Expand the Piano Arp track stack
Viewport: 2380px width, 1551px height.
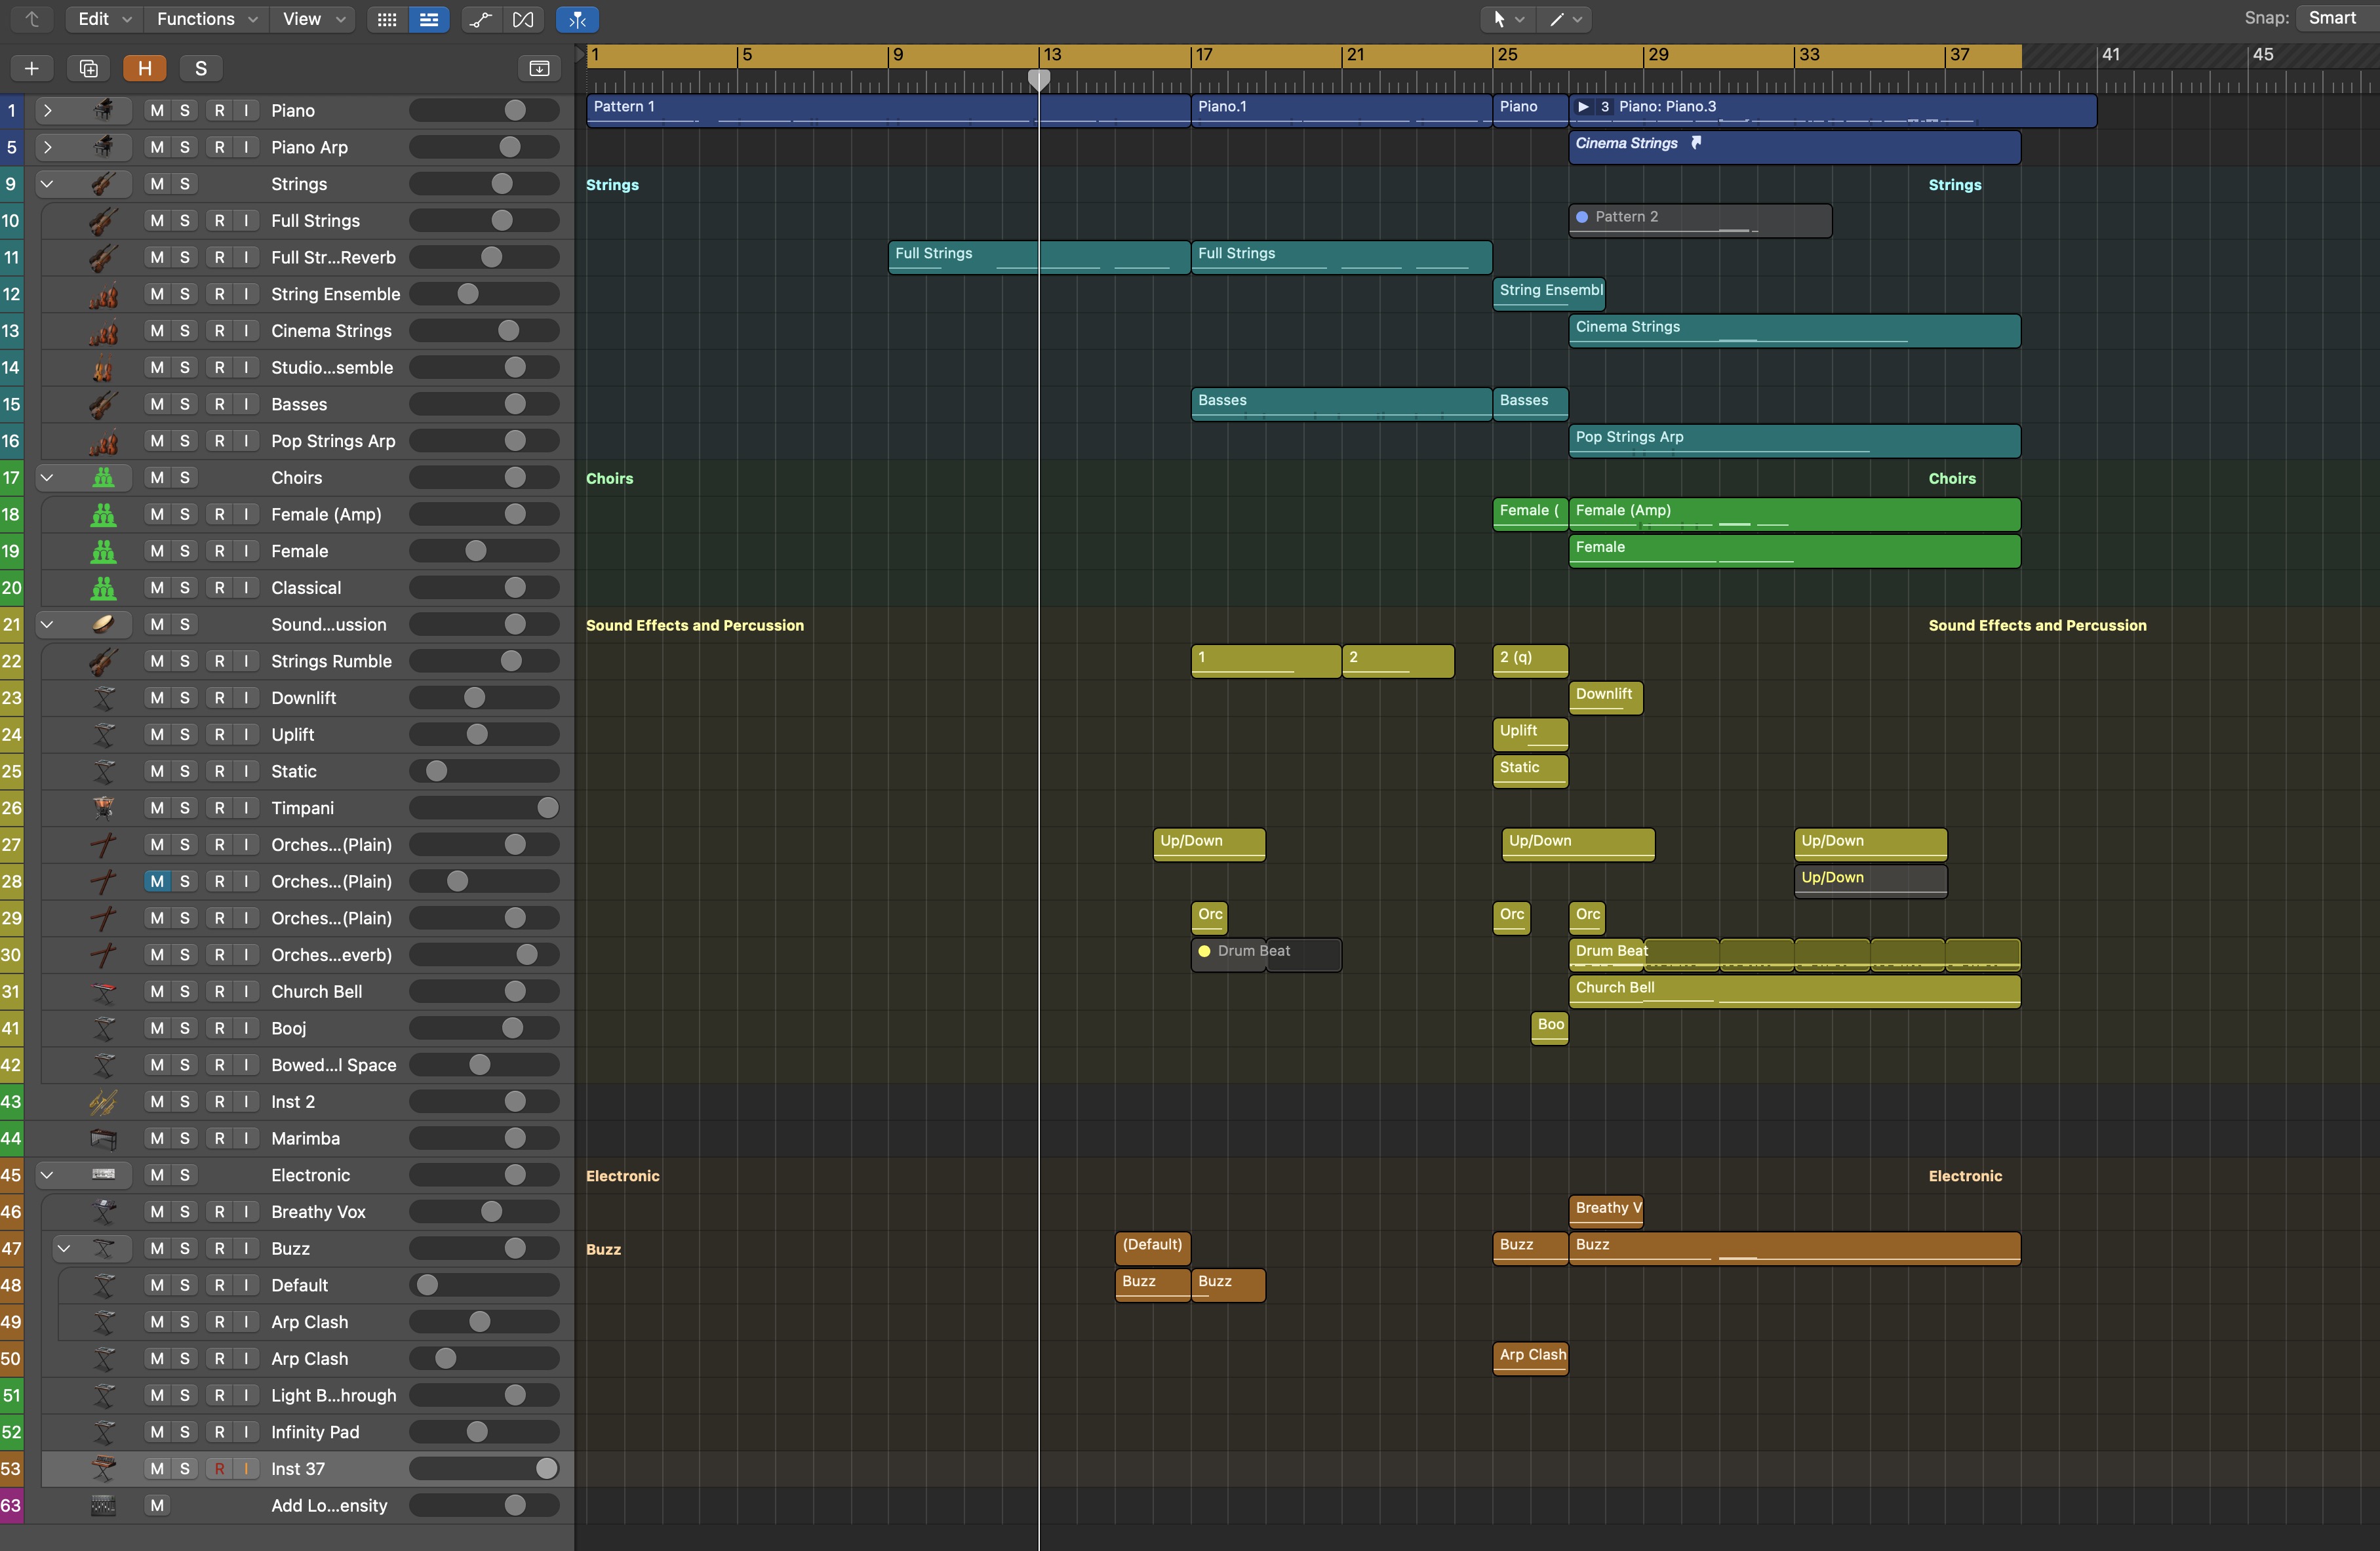47,147
